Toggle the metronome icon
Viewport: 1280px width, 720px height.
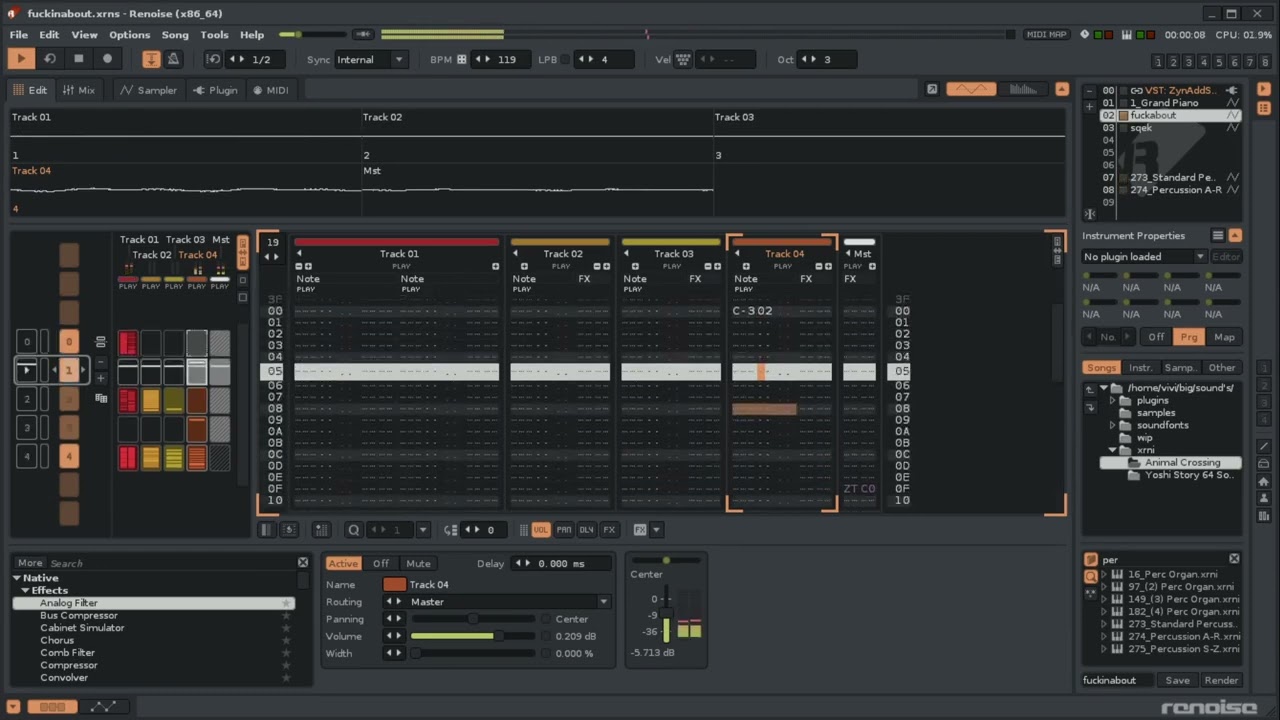pos(173,59)
